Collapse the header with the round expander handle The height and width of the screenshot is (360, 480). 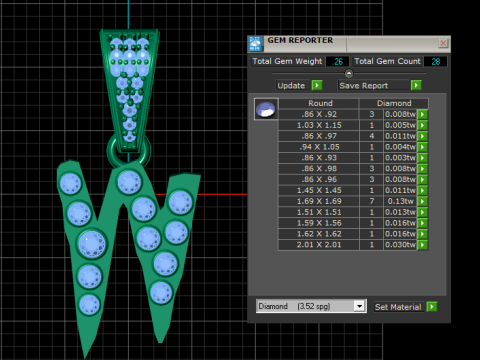349,73
